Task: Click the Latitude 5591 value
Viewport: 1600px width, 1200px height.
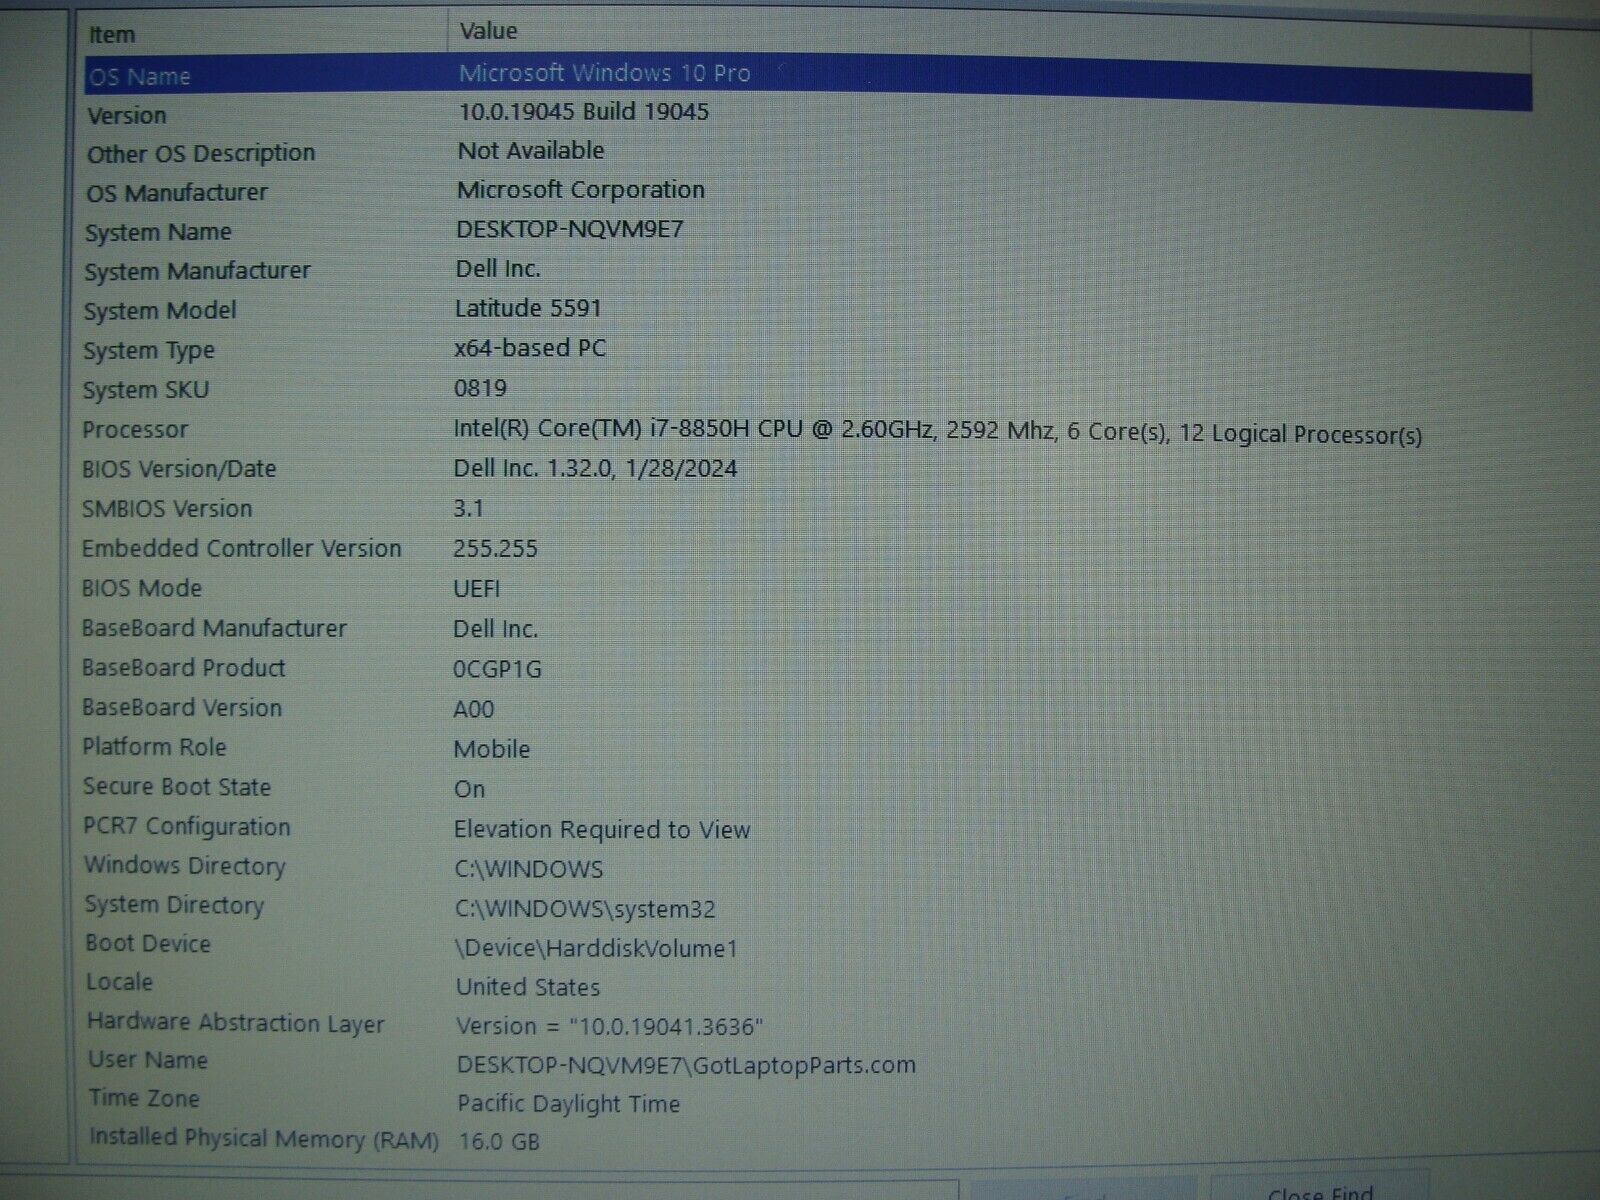Action: click(x=528, y=309)
